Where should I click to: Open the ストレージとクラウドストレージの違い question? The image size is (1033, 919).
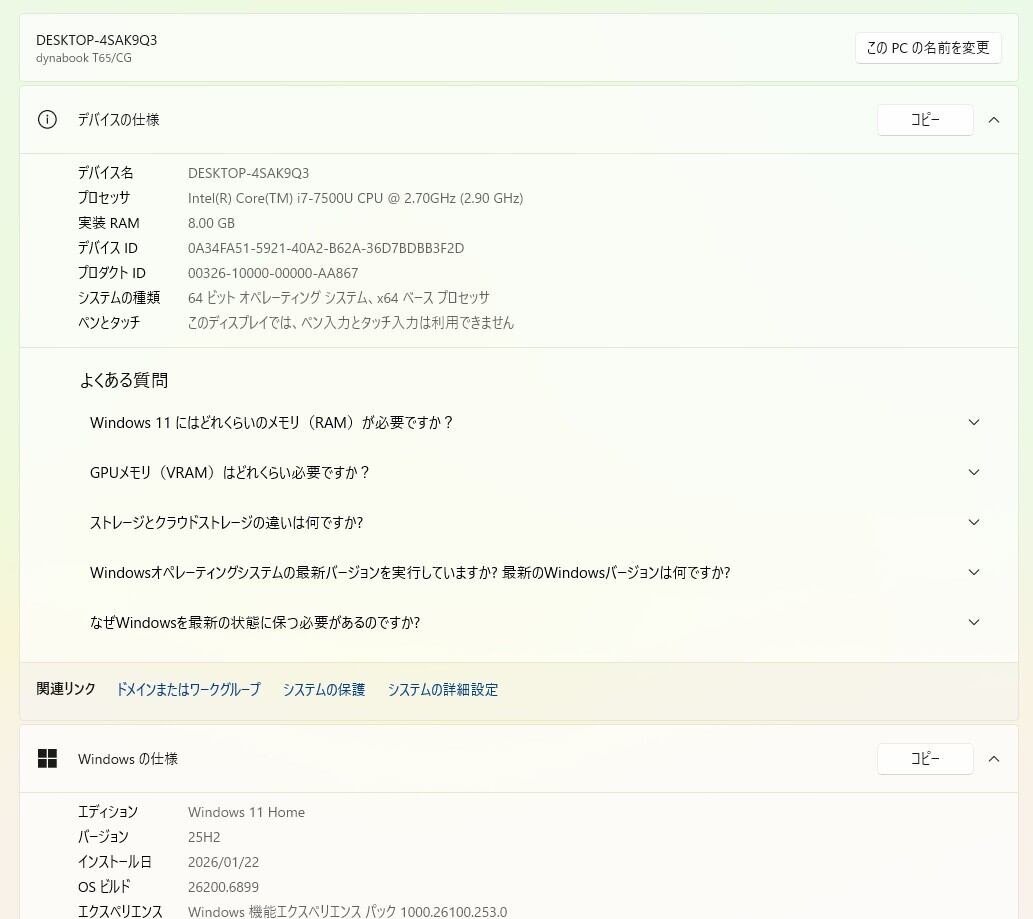coord(226,523)
